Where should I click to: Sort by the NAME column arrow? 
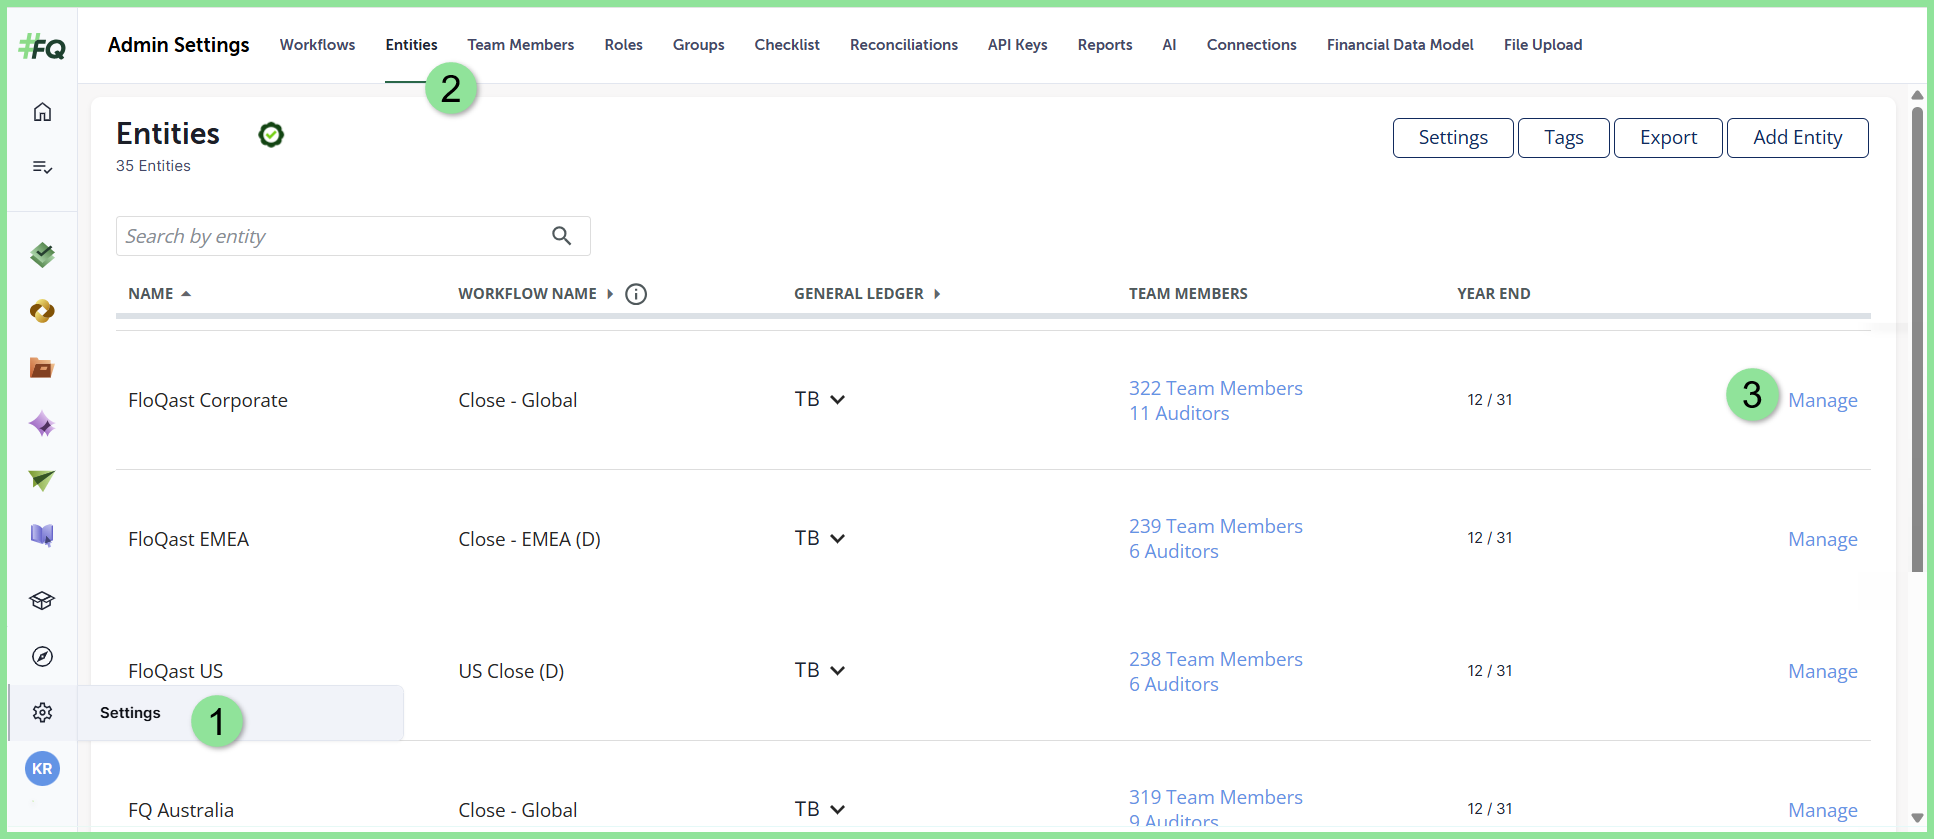click(x=186, y=294)
